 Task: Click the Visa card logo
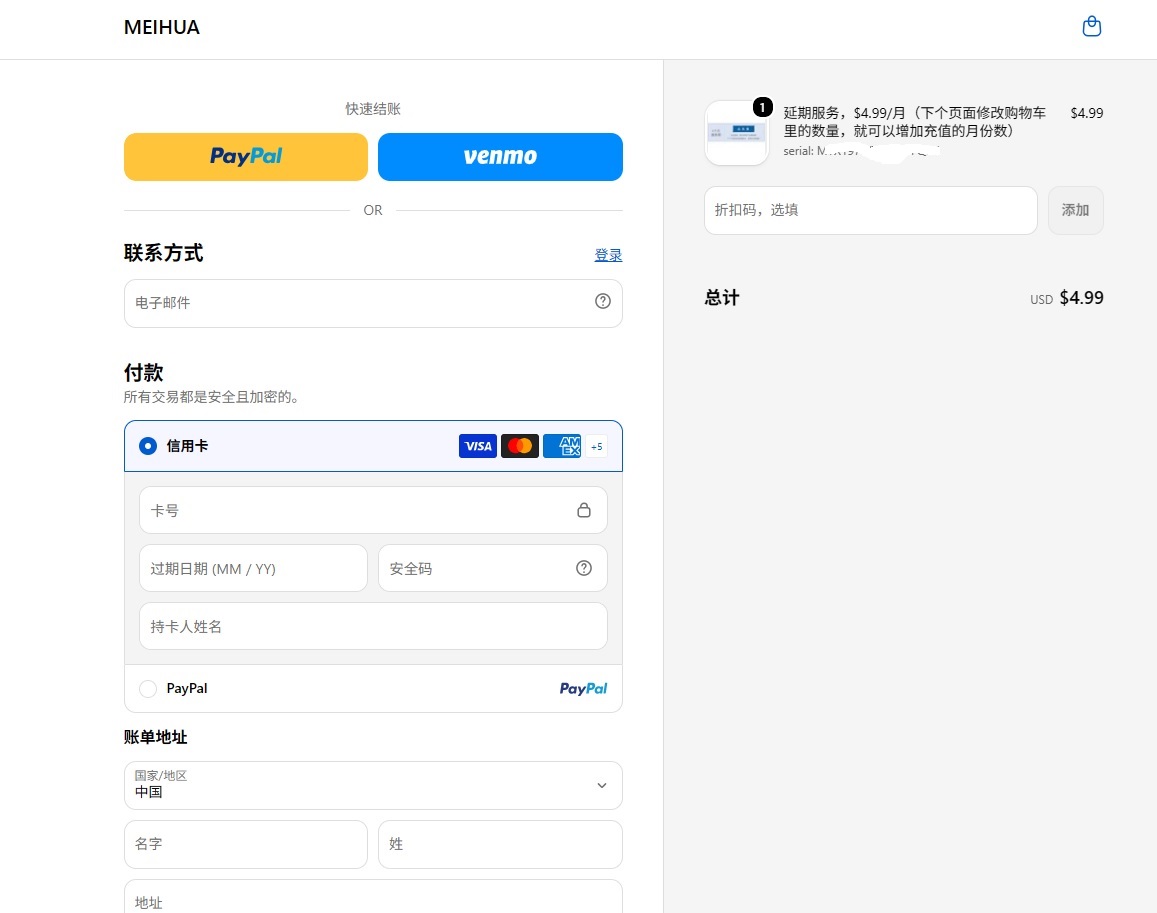point(477,446)
